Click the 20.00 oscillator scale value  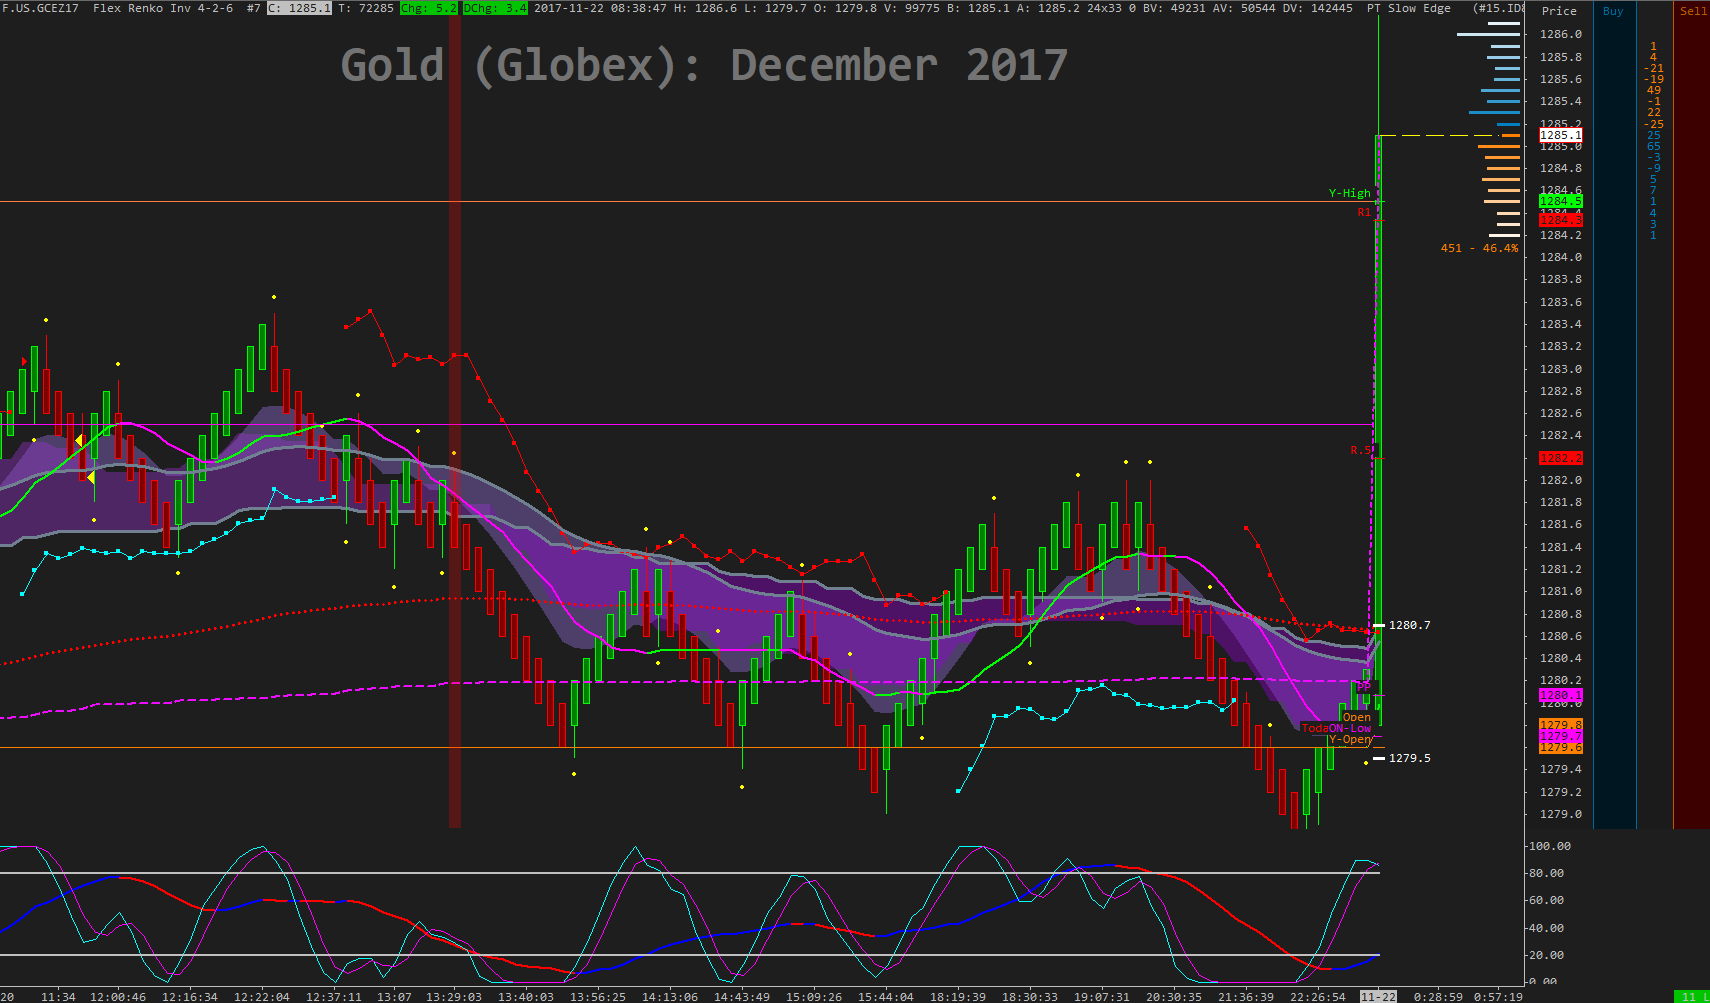point(1546,955)
